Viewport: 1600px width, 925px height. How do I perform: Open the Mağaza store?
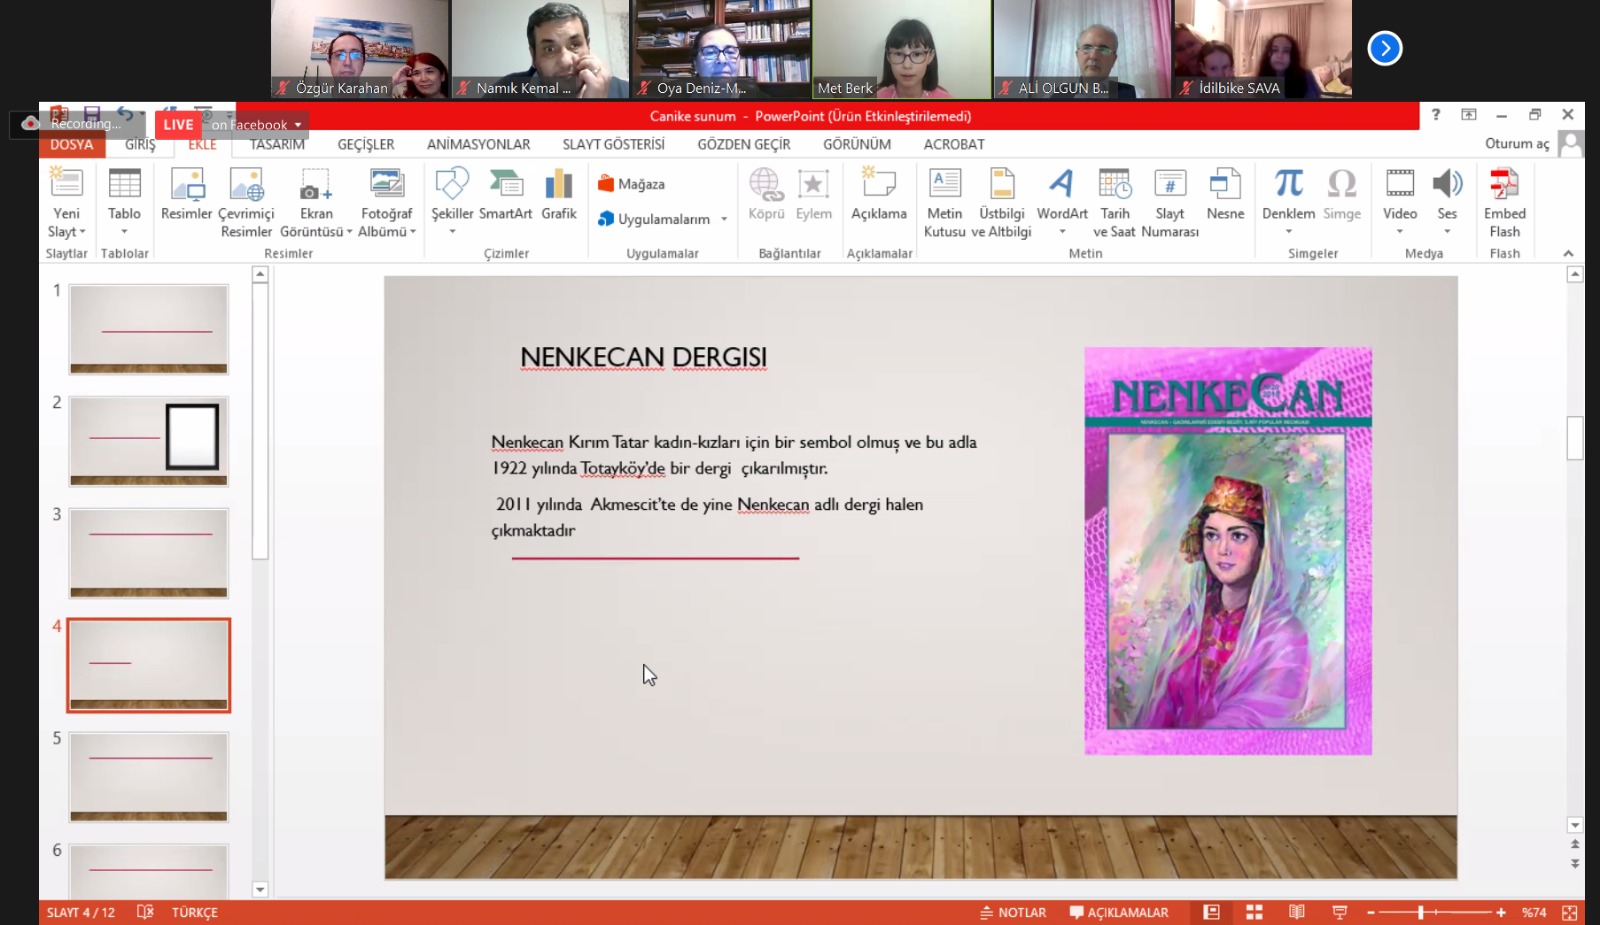[631, 184]
